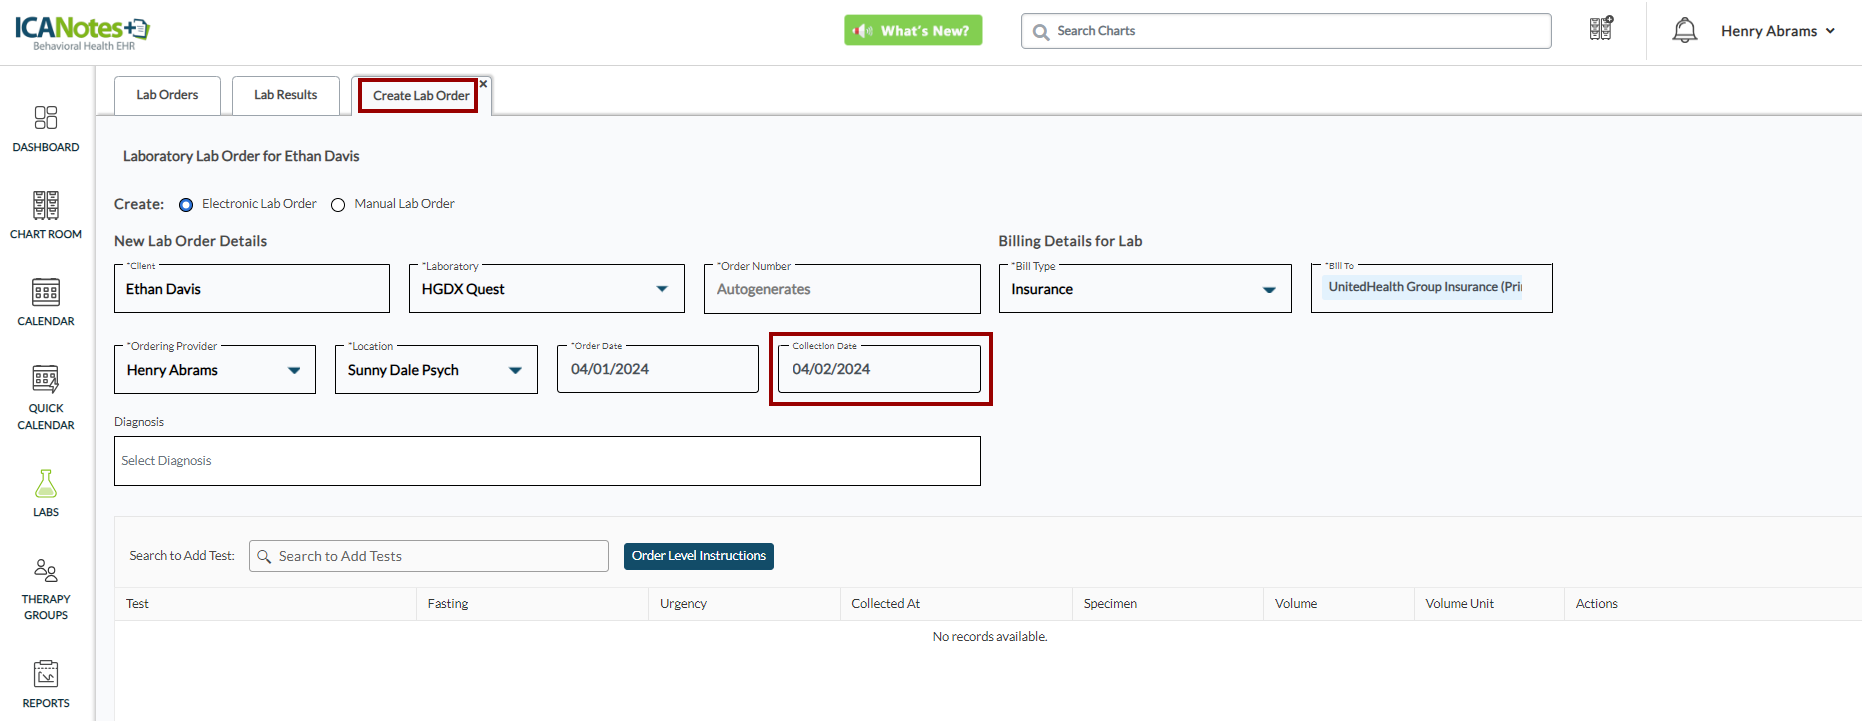The image size is (1862, 721).
Task: Open the Bill Type dropdown
Action: point(1268,290)
